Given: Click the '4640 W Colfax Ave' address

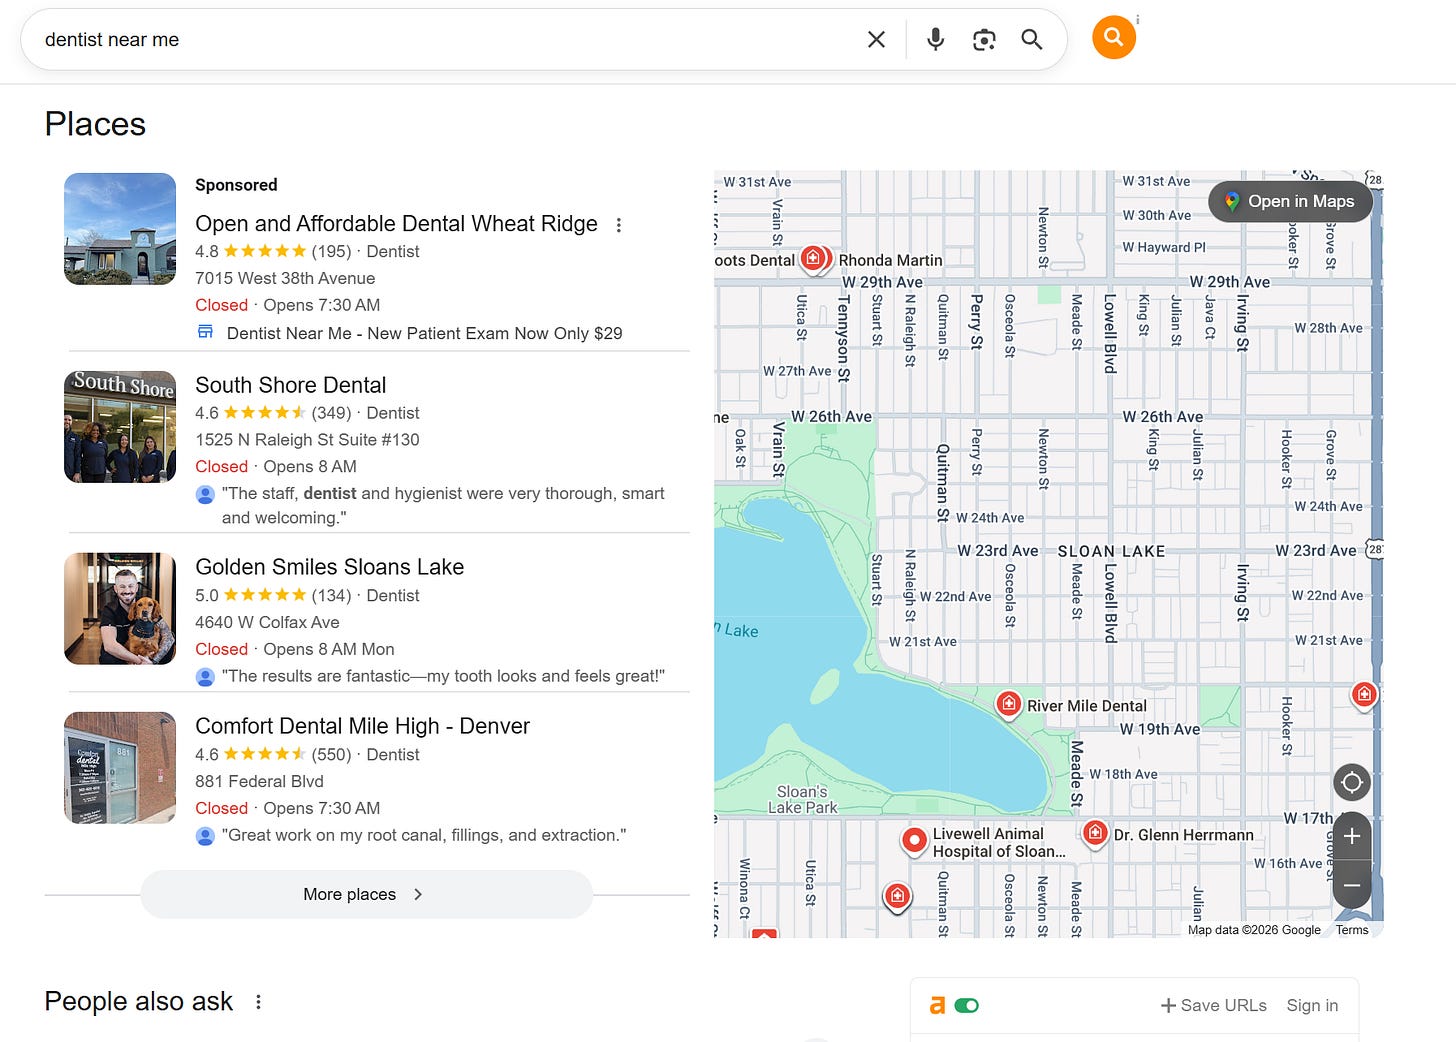Looking at the screenshot, I should (267, 622).
